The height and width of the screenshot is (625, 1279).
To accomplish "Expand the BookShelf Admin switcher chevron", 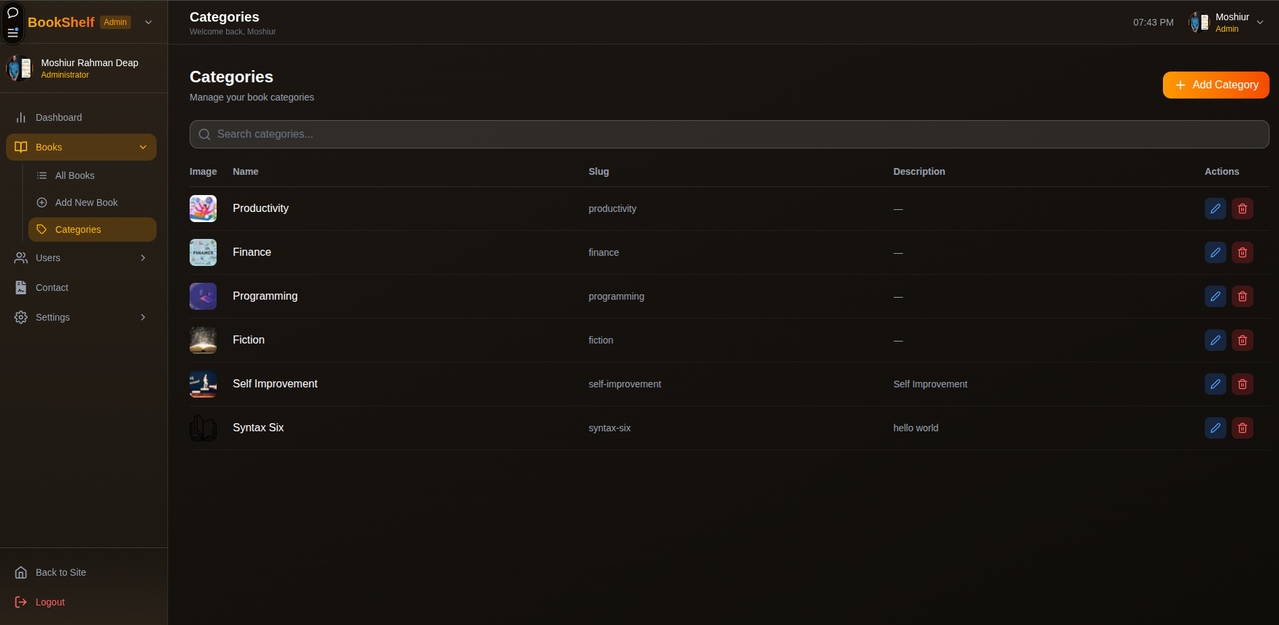I will click(x=149, y=22).
